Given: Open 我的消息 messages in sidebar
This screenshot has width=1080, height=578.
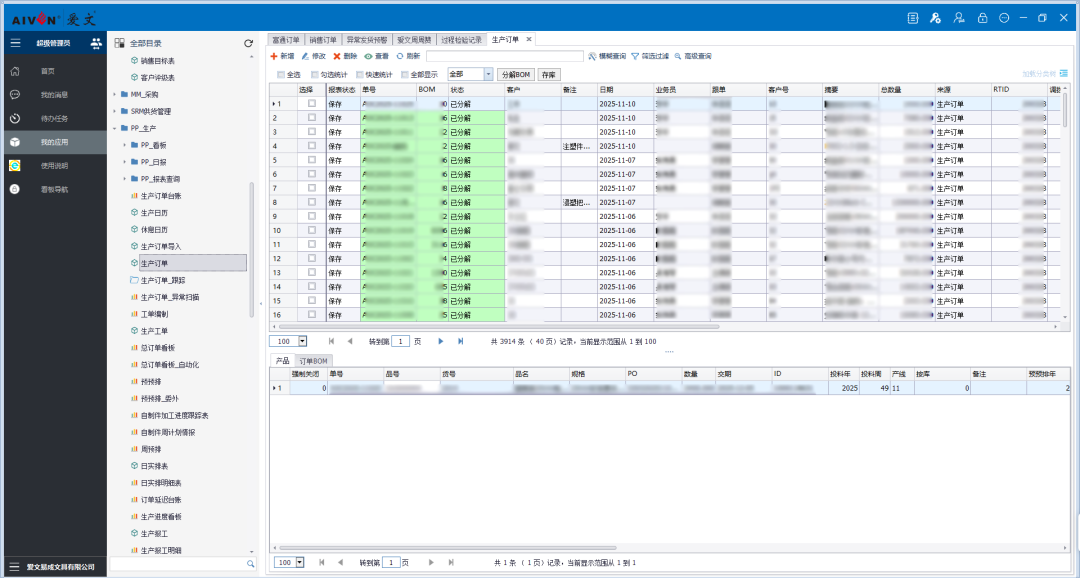Looking at the screenshot, I should click(x=54, y=94).
